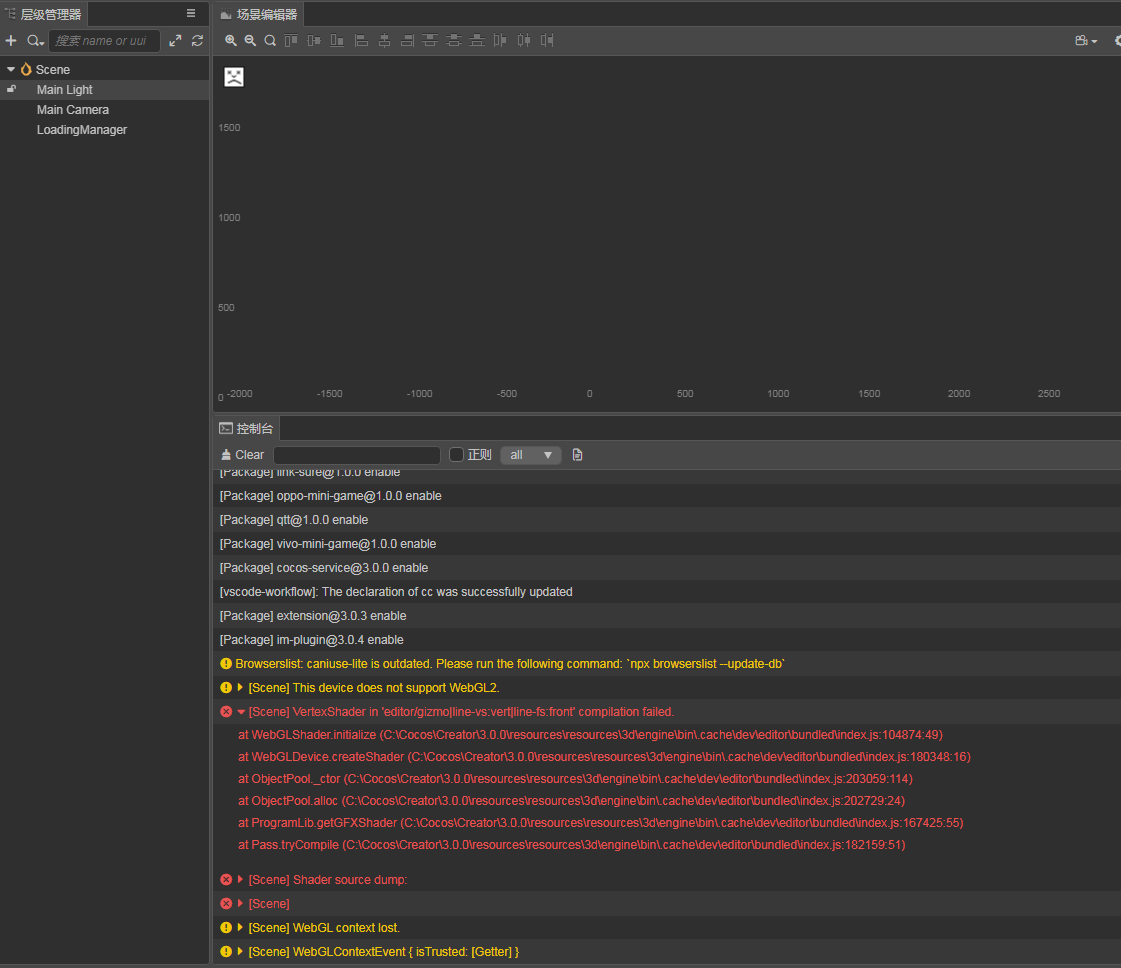The height and width of the screenshot is (968, 1121).
Task: Click the broken image icon in scene
Action: point(234,76)
